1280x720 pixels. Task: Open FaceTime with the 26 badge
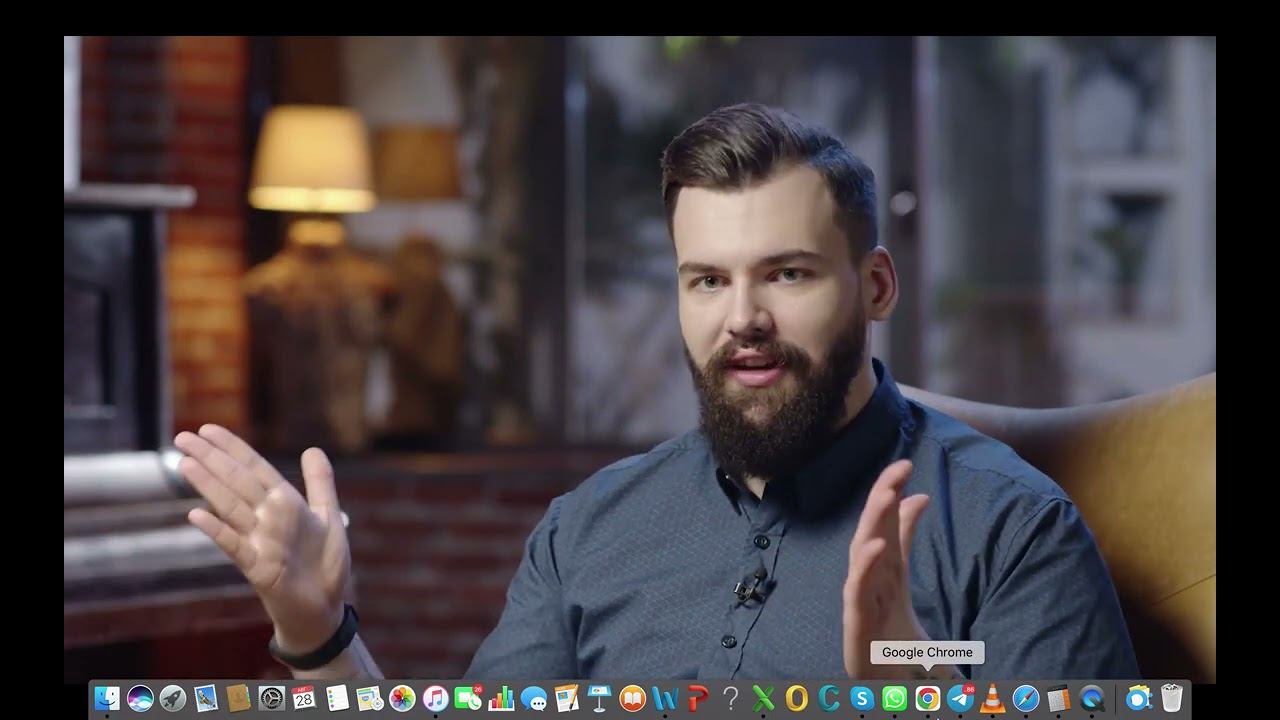[468, 698]
